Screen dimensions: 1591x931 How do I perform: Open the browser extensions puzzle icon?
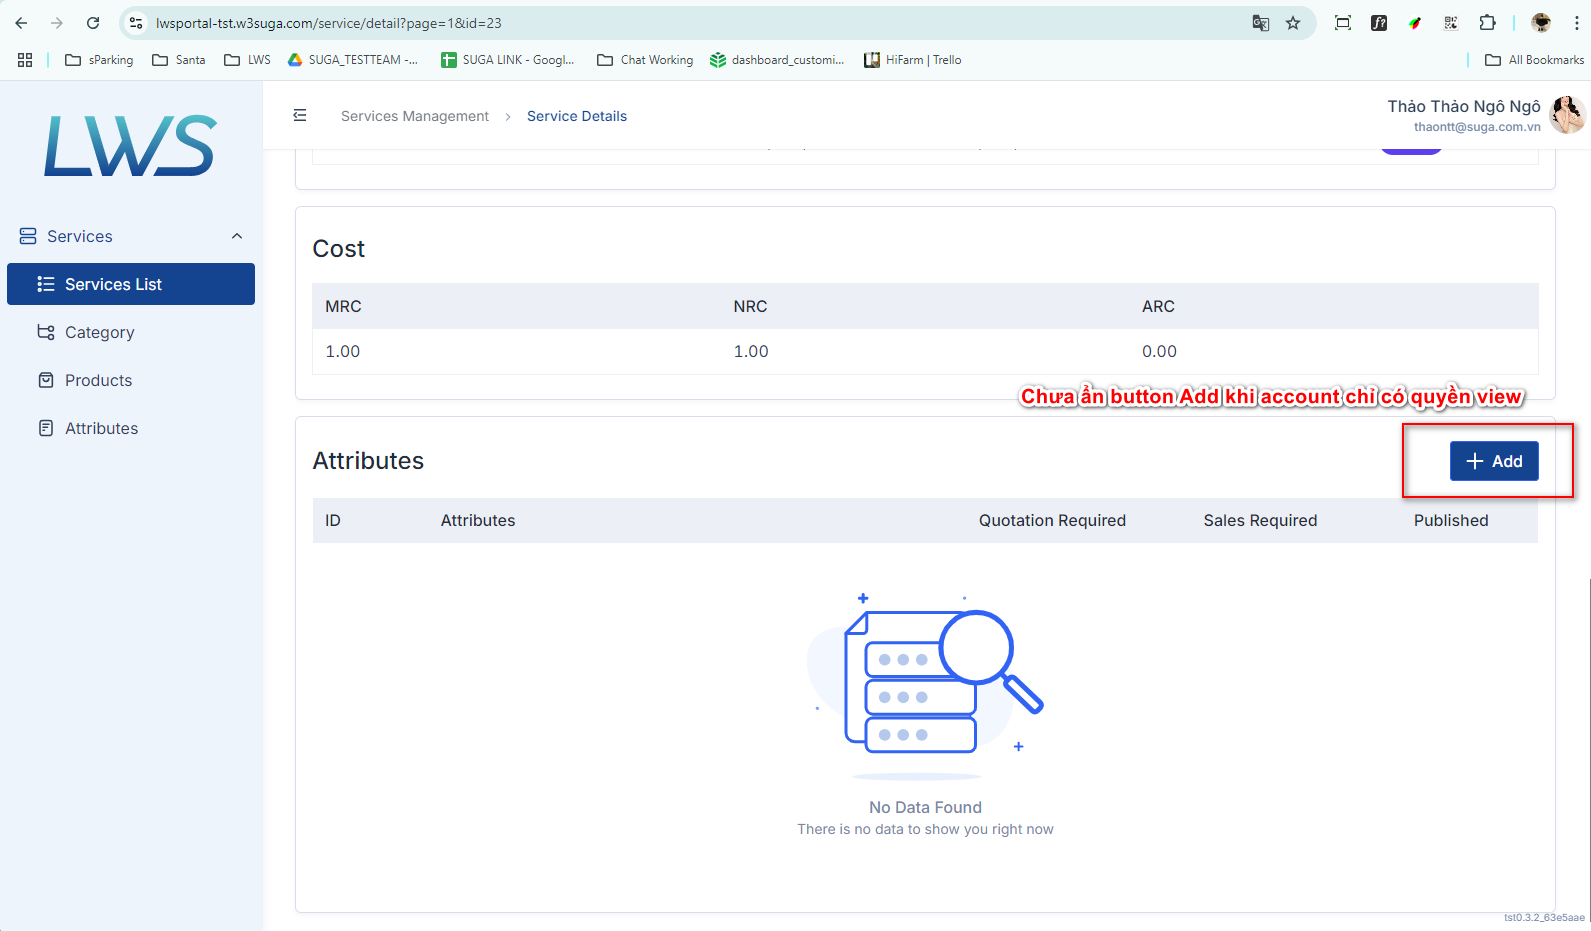(1487, 23)
